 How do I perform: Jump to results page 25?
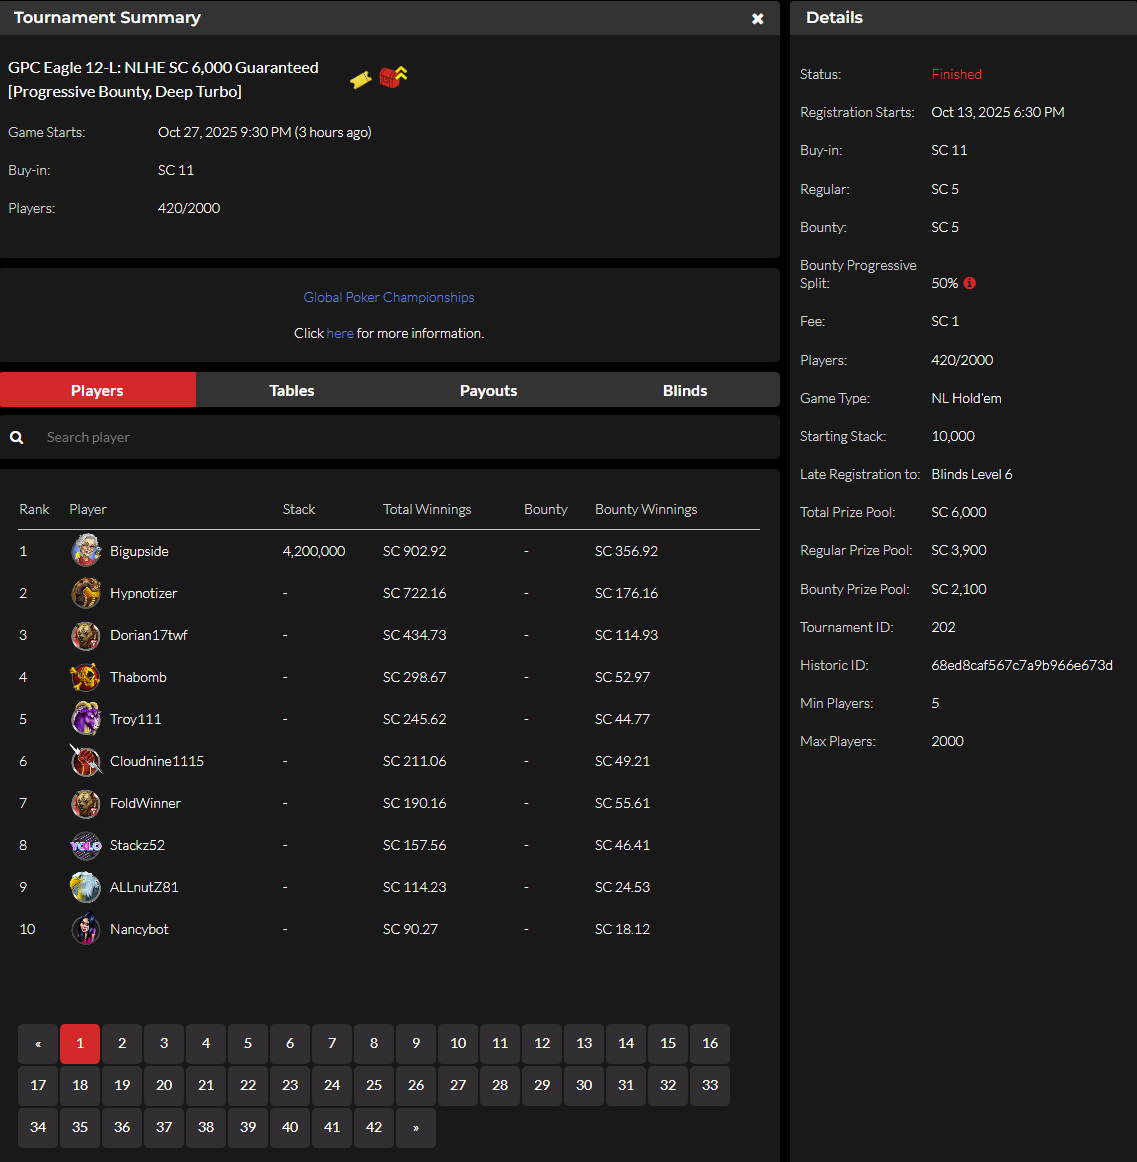[x=374, y=1085]
